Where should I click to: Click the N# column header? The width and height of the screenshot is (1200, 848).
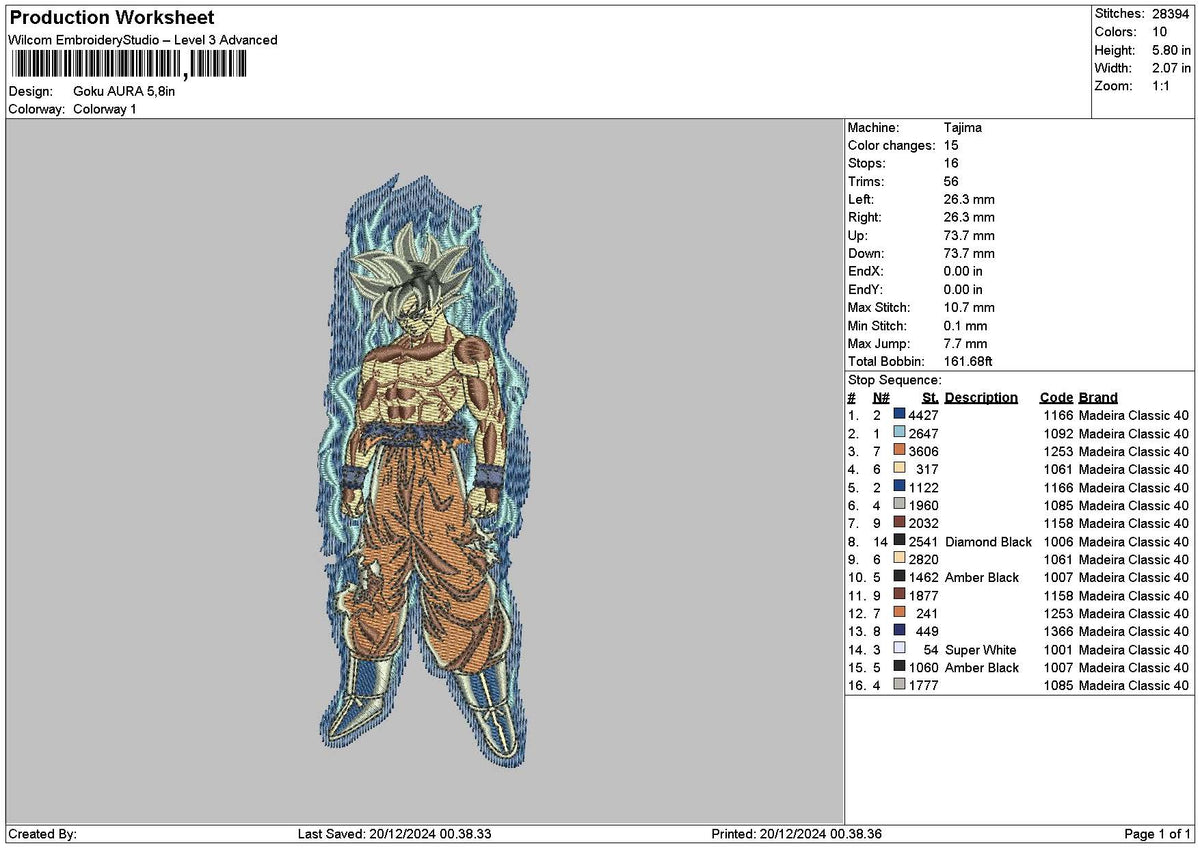[880, 397]
